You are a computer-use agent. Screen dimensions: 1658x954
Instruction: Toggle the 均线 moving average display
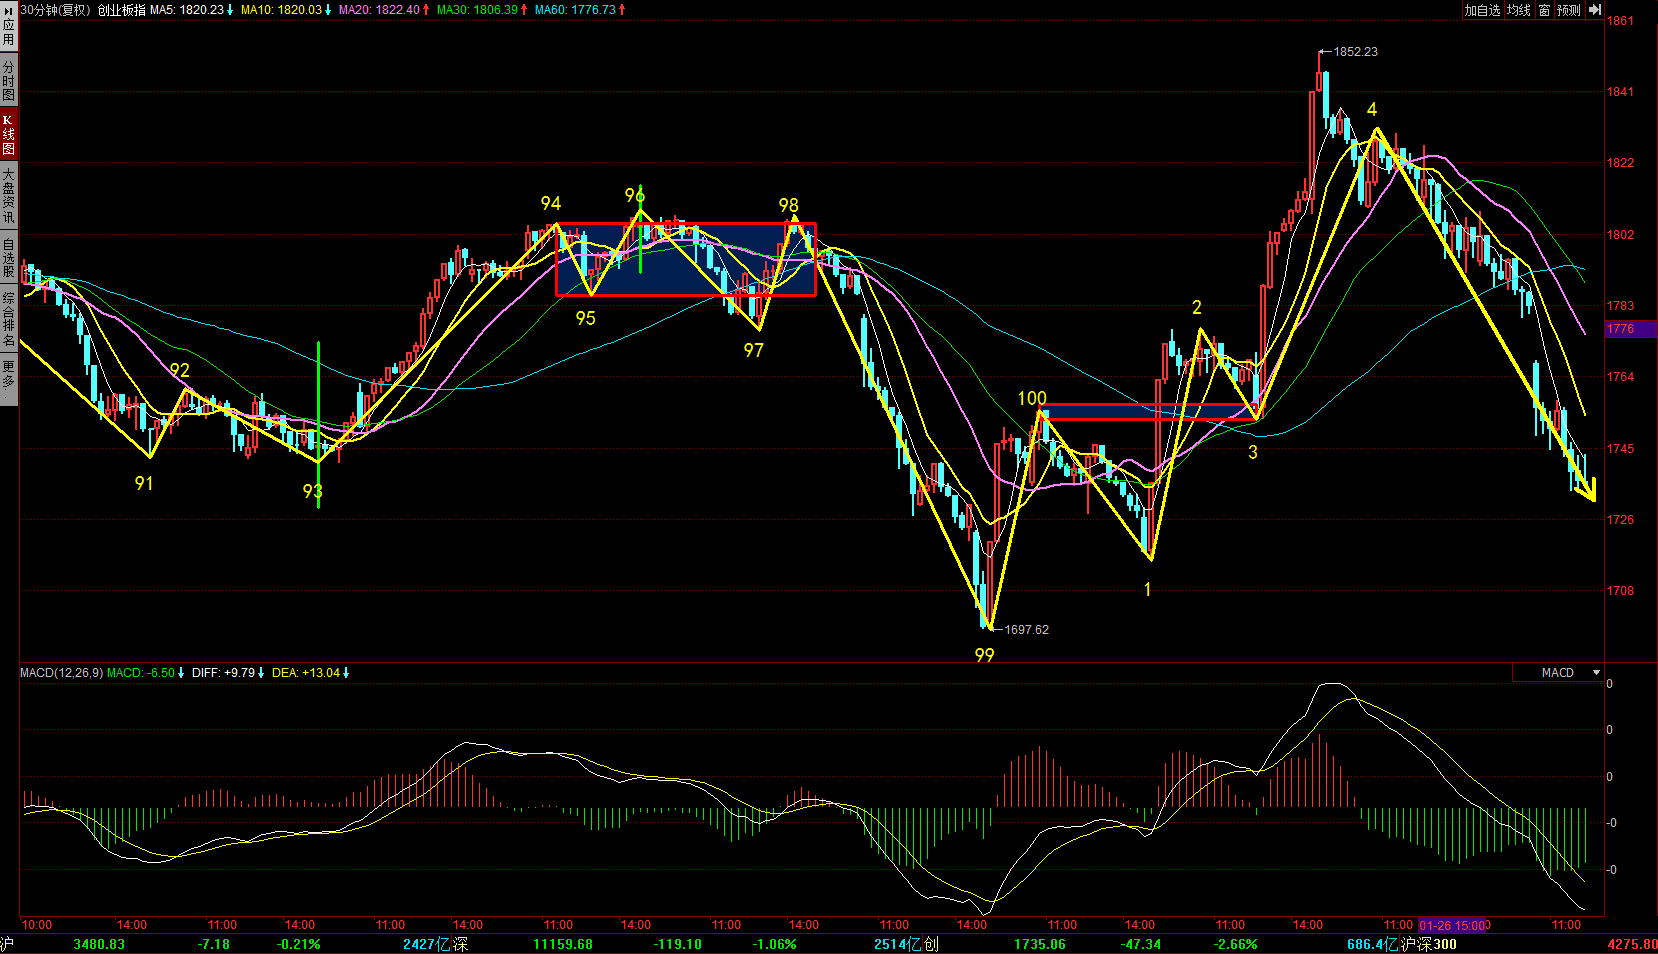pos(1519,10)
